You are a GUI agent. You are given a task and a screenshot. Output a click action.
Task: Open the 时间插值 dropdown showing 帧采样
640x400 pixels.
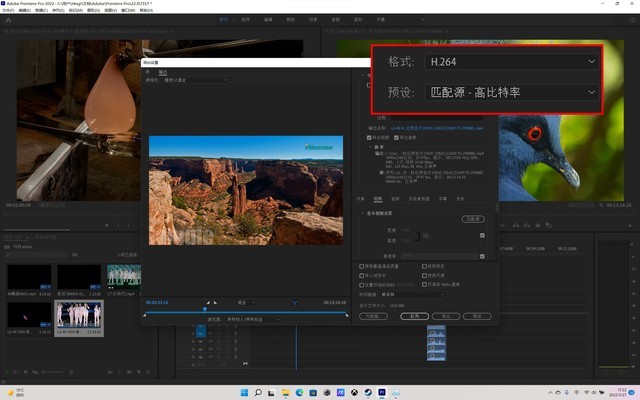(412, 294)
